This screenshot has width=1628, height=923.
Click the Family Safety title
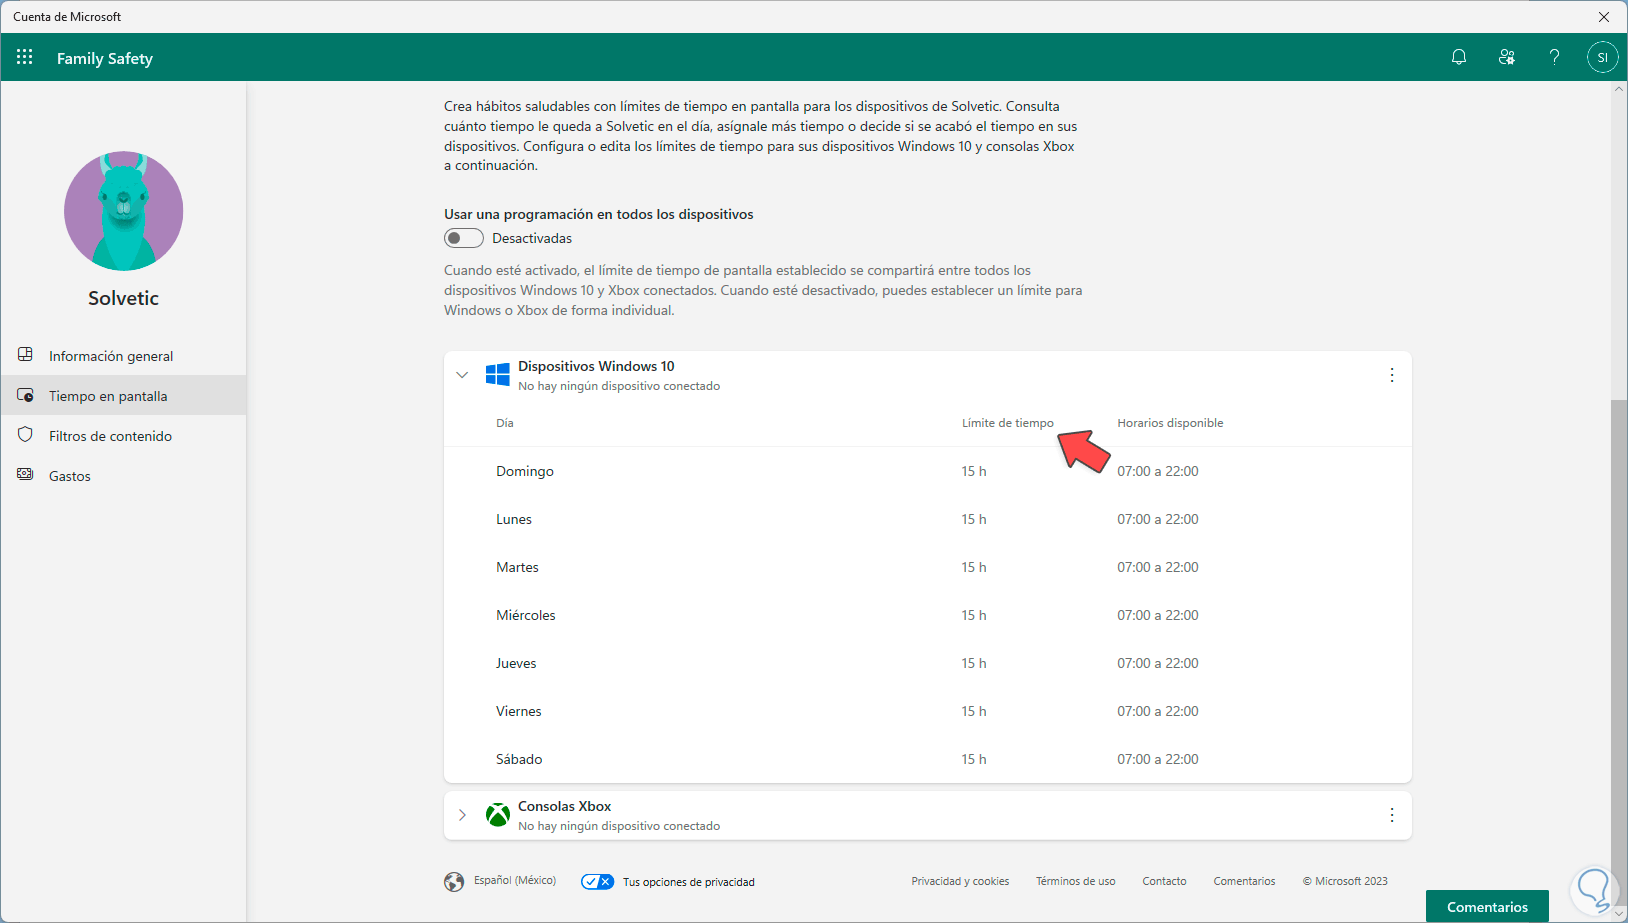(x=105, y=58)
